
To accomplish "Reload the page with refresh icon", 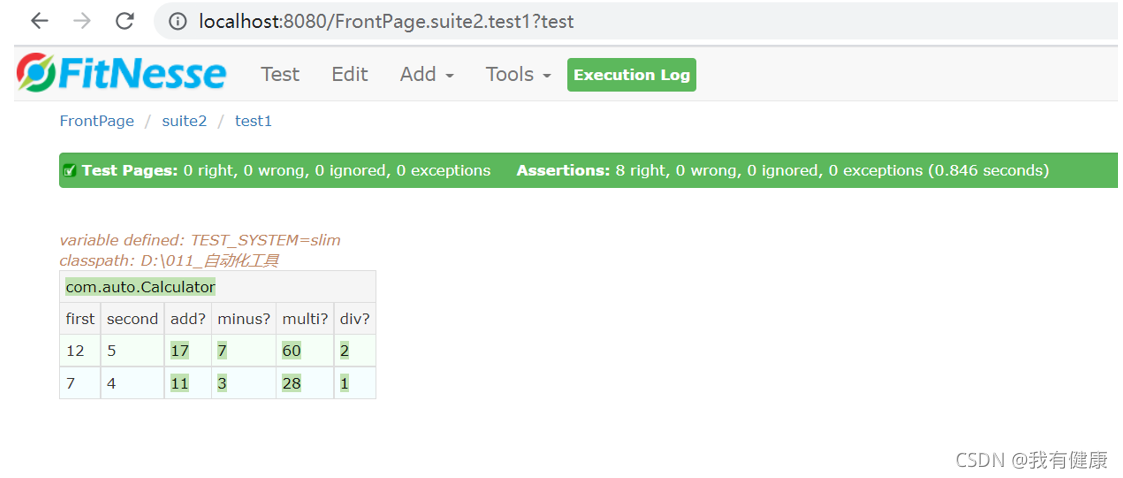I will tap(125, 21).
